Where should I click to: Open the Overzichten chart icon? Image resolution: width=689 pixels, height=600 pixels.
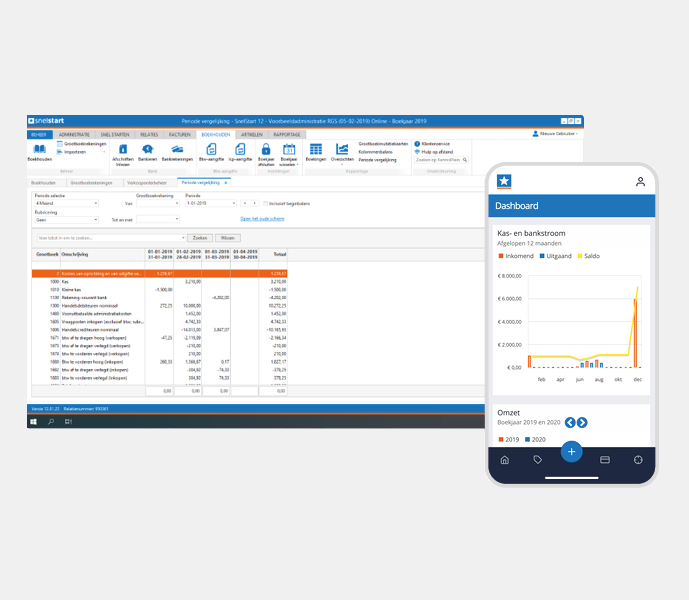point(342,149)
